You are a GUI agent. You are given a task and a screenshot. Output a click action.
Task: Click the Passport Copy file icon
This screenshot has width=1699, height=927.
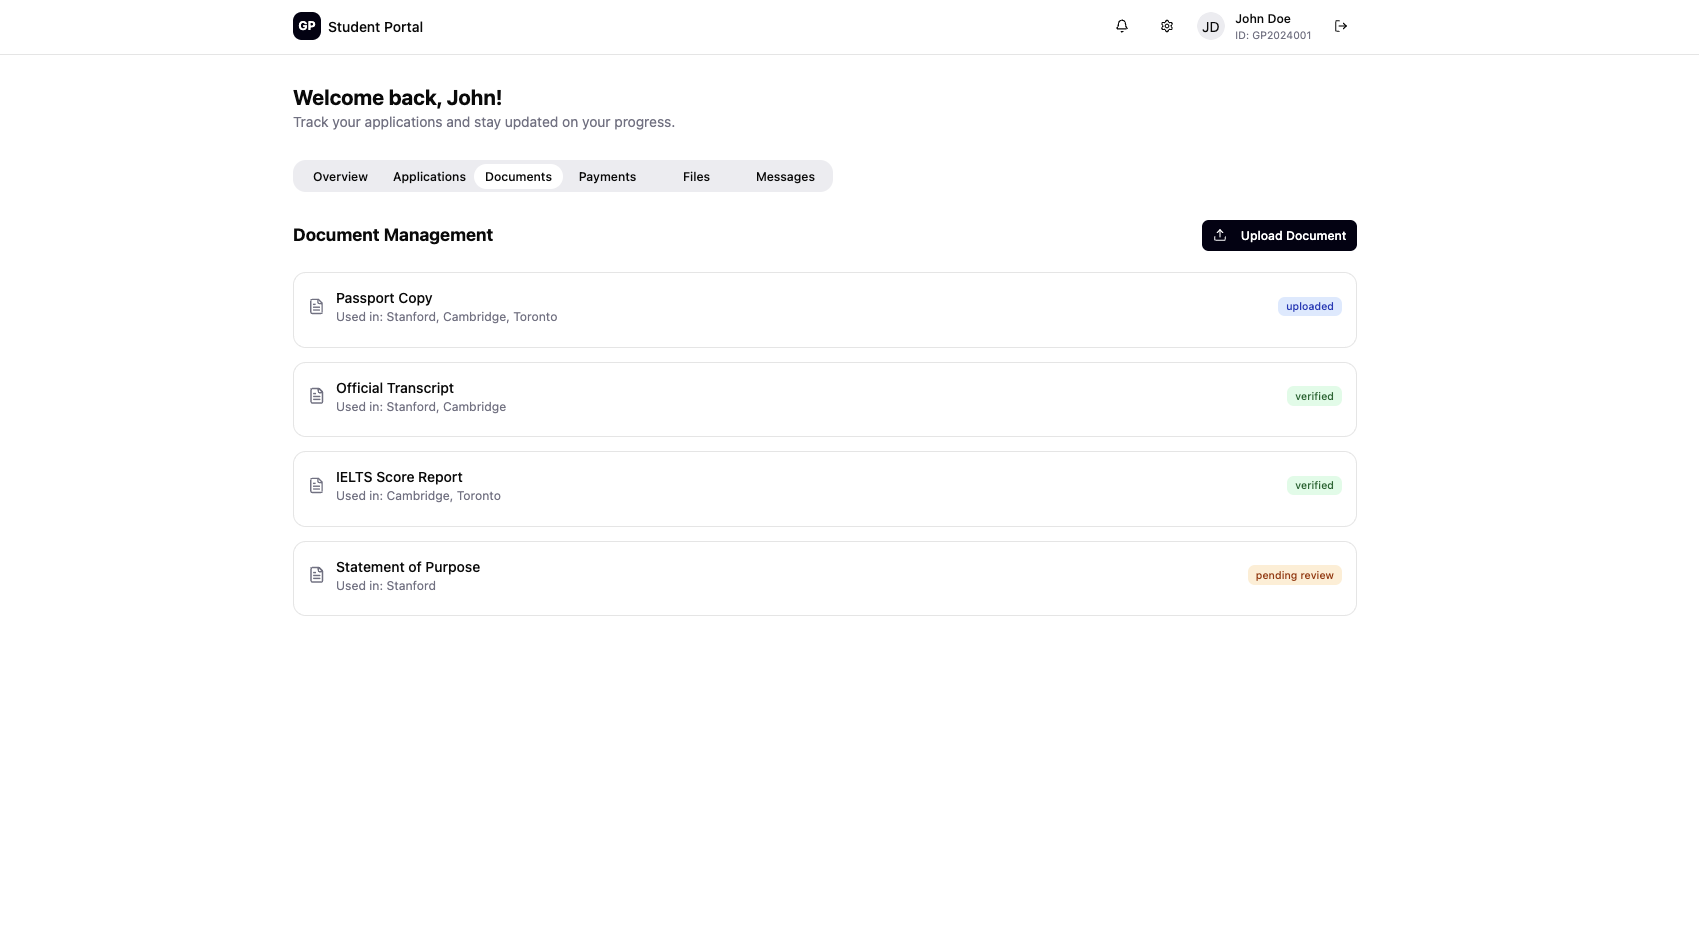point(317,307)
